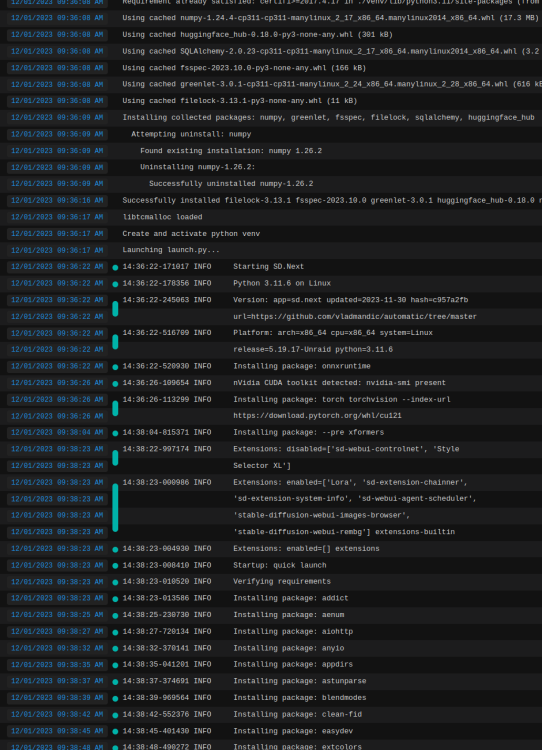This screenshot has width=542, height=750.
Task: Click the 09:38:42 AM timestamp
Action: pyautogui.click(x=57, y=715)
